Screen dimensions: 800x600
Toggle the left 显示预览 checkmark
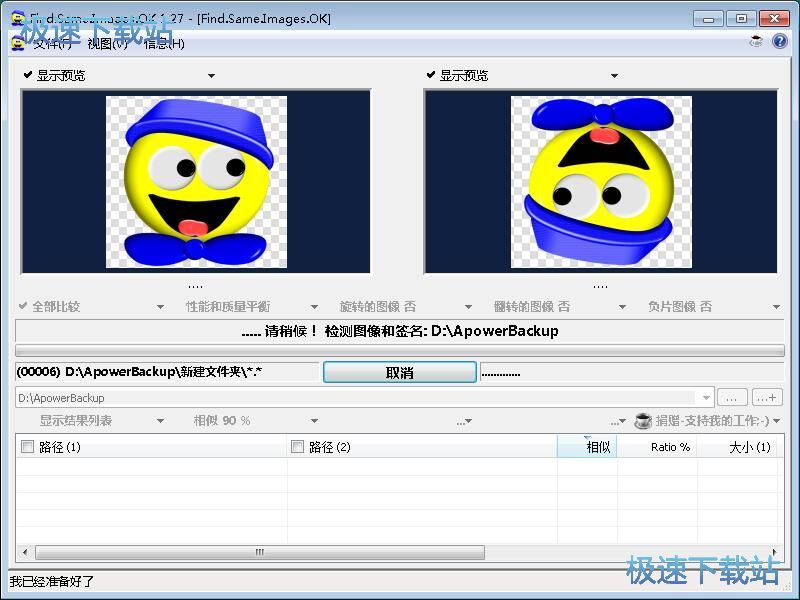(x=27, y=75)
